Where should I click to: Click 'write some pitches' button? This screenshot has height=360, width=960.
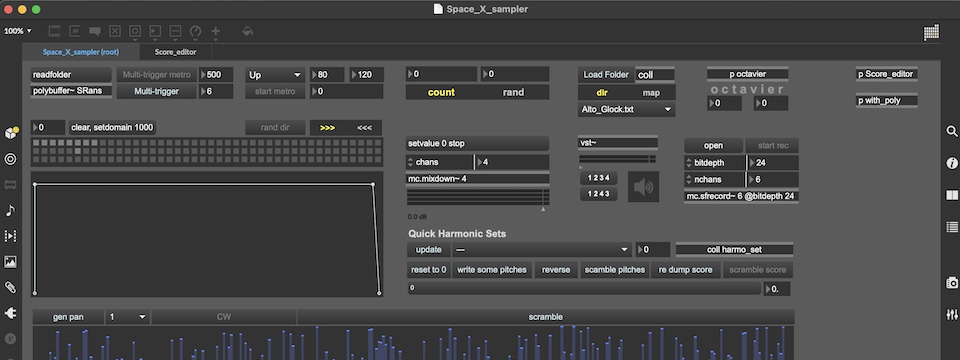pos(492,269)
